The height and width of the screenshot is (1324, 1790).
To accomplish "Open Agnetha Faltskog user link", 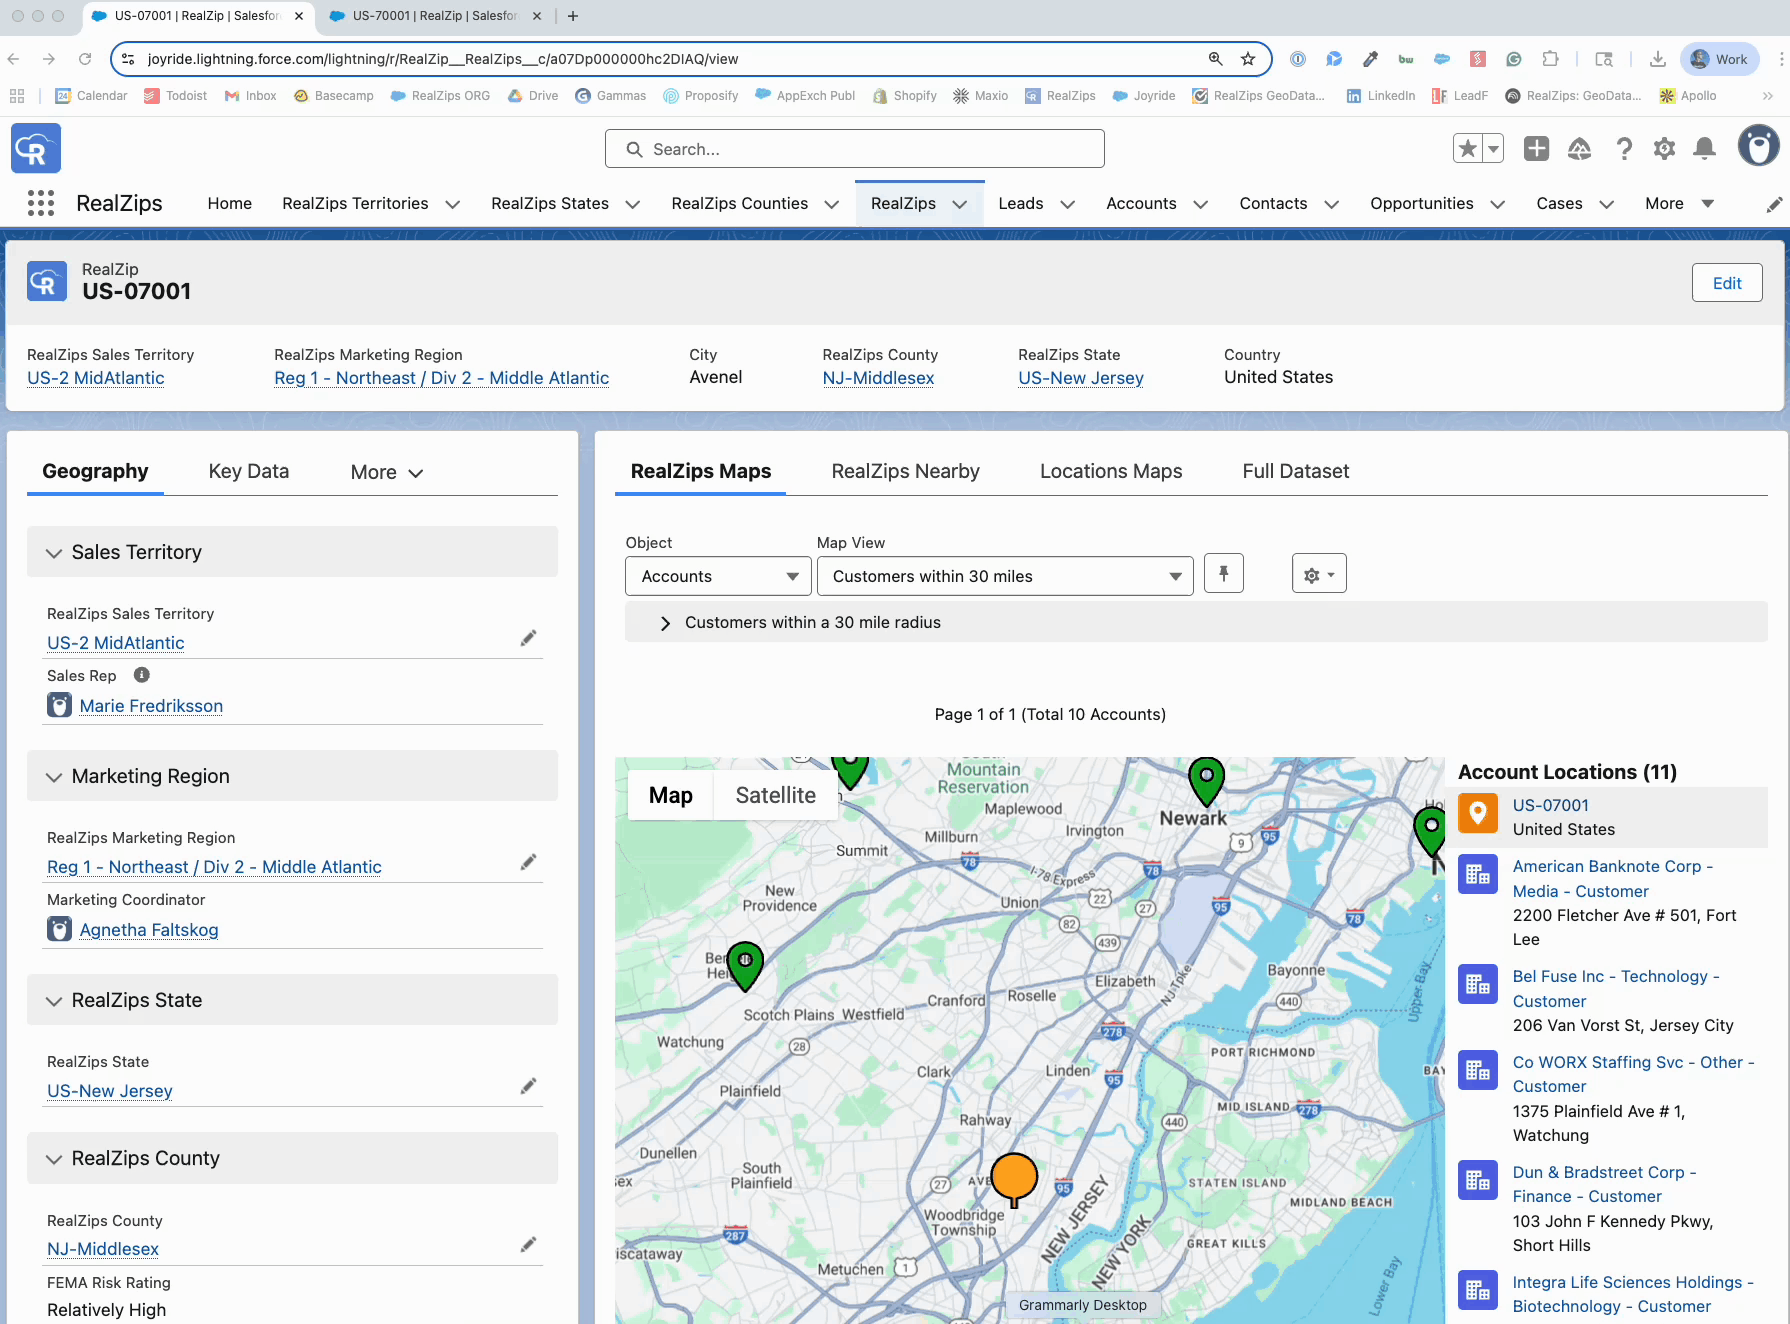I will [x=149, y=930].
